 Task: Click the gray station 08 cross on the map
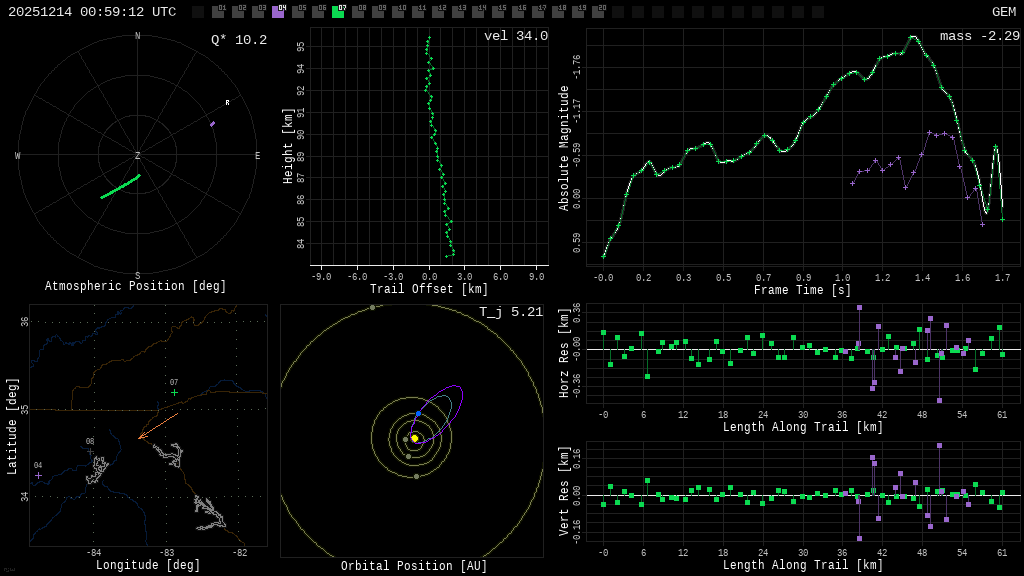pyautogui.click(x=90, y=451)
